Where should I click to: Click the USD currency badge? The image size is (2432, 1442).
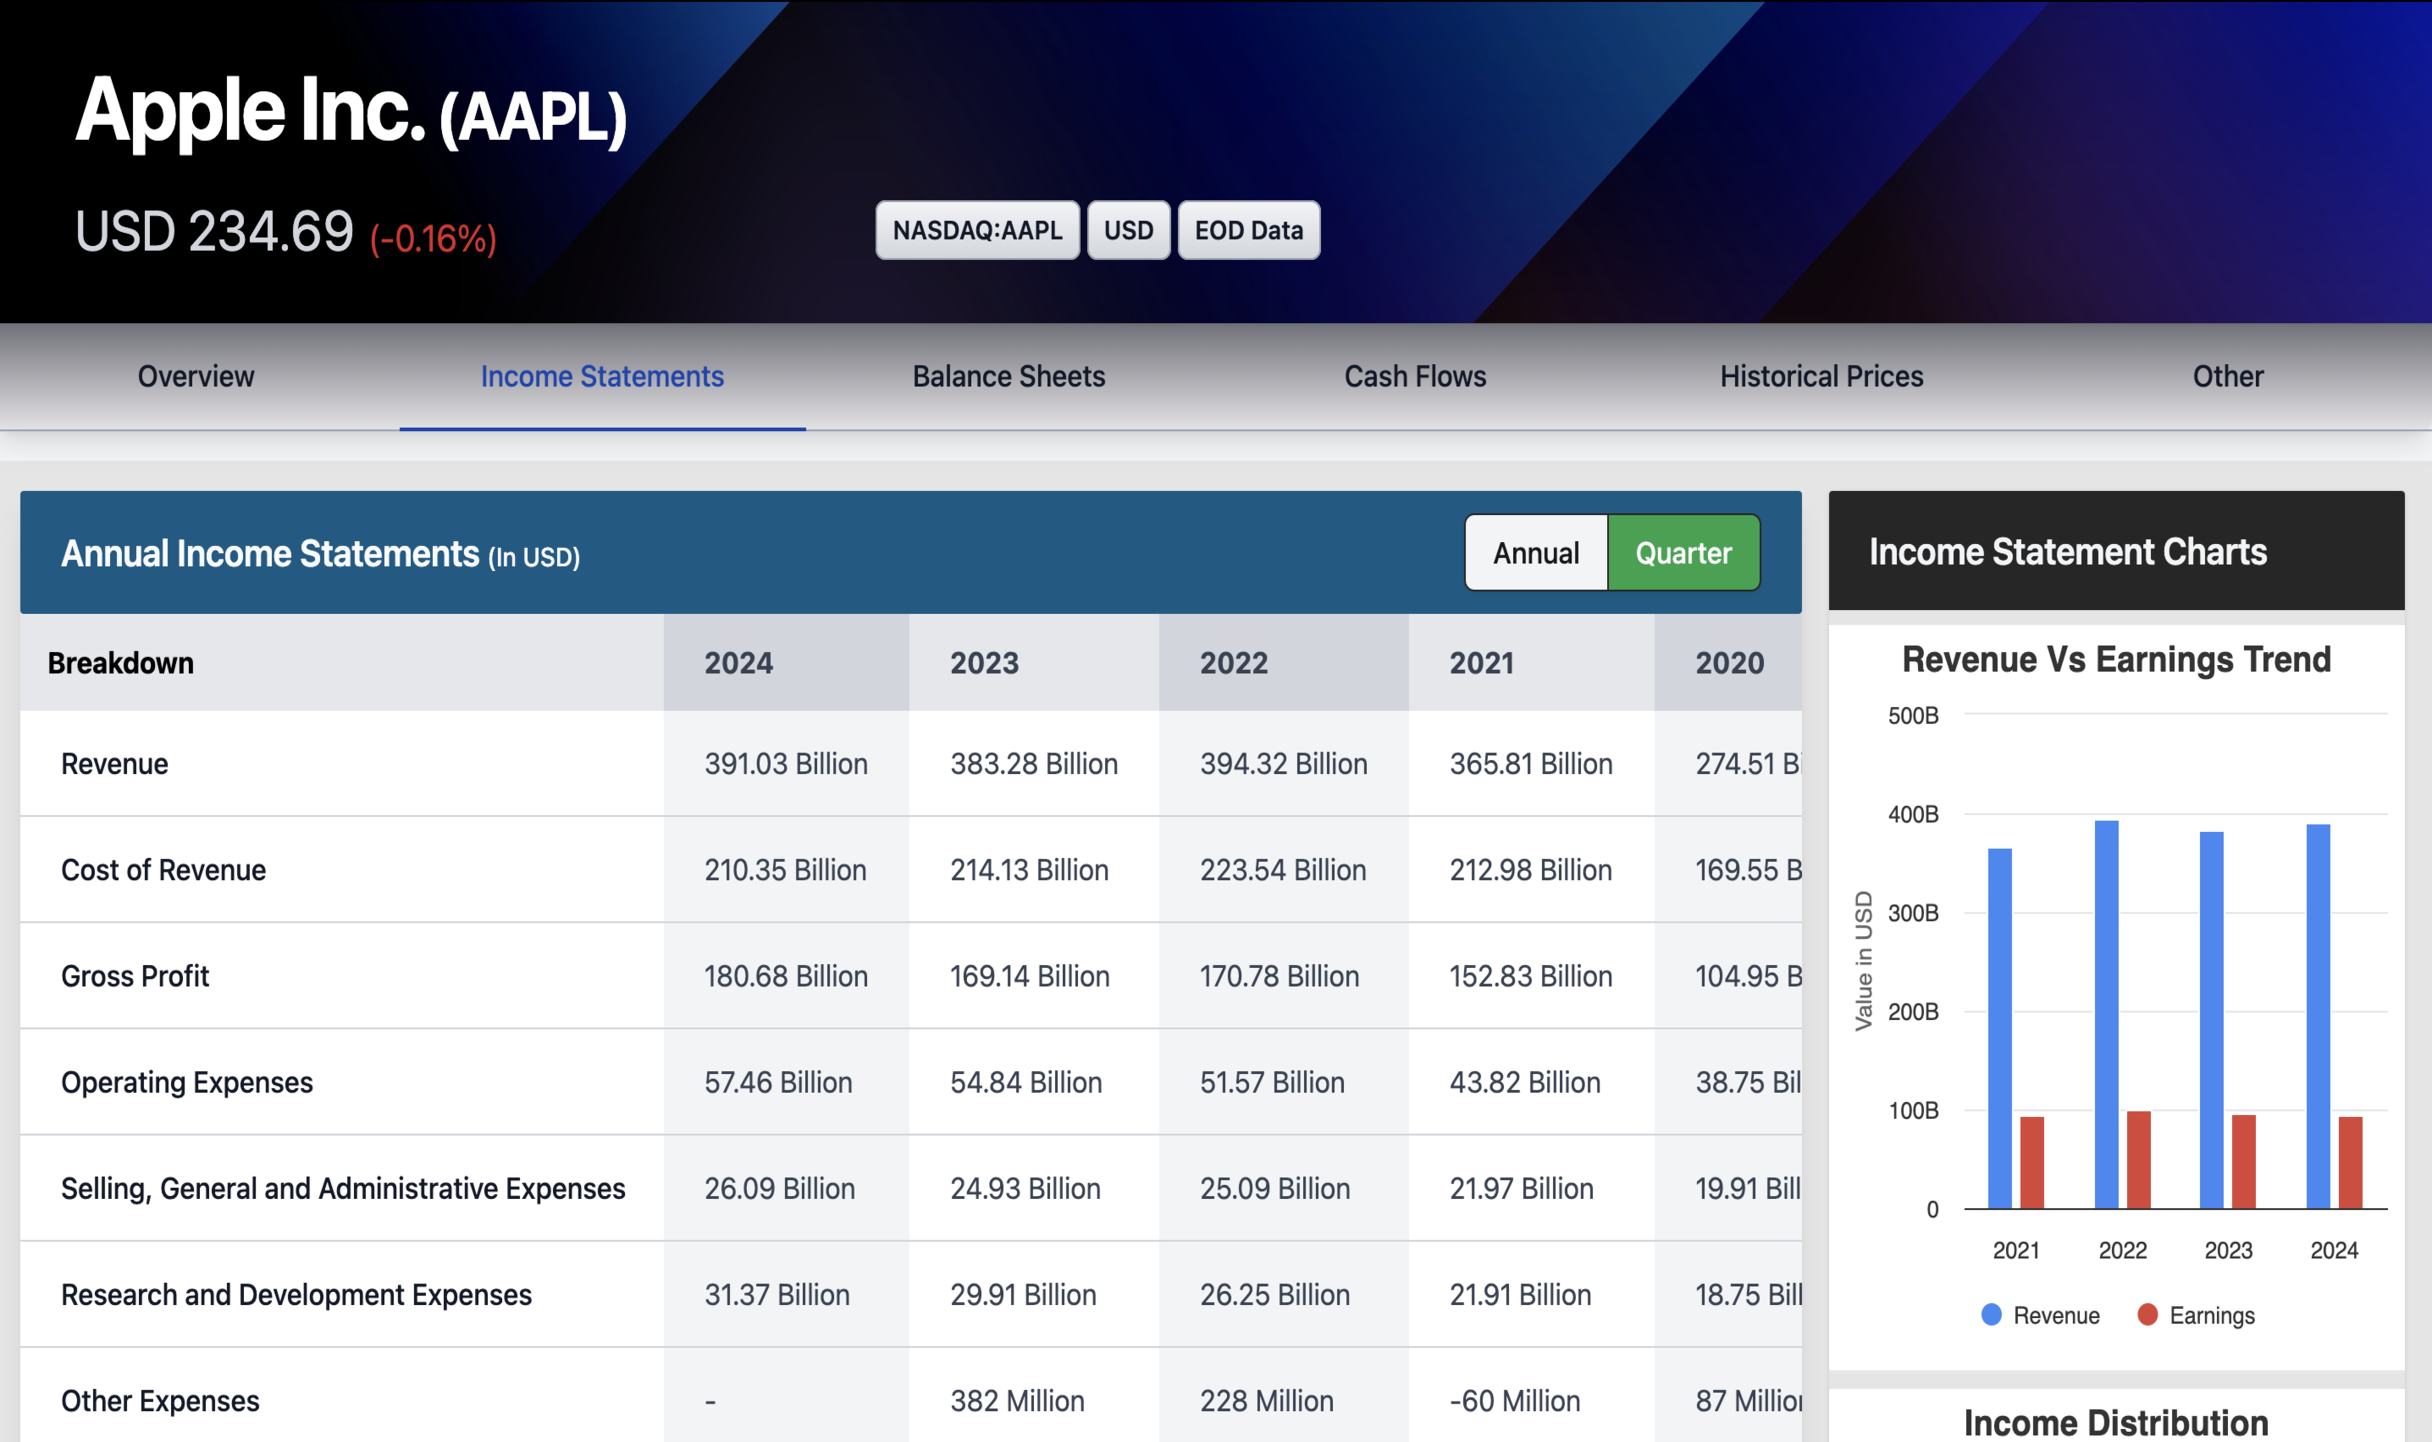point(1128,230)
